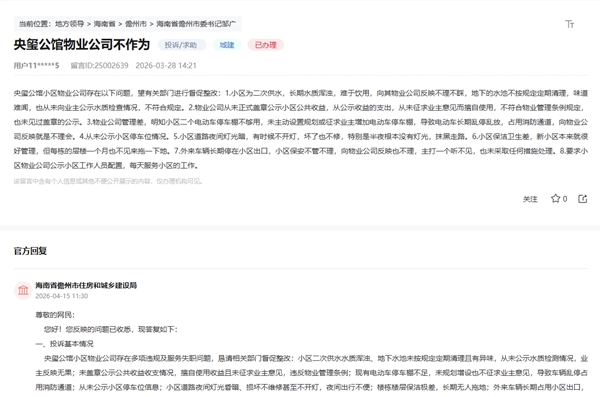Image resolution: width=600 pixels, height=397 pixels.
Task: Click the title 央玺公馆物业公司不作为
Action: tap(82, 44)
